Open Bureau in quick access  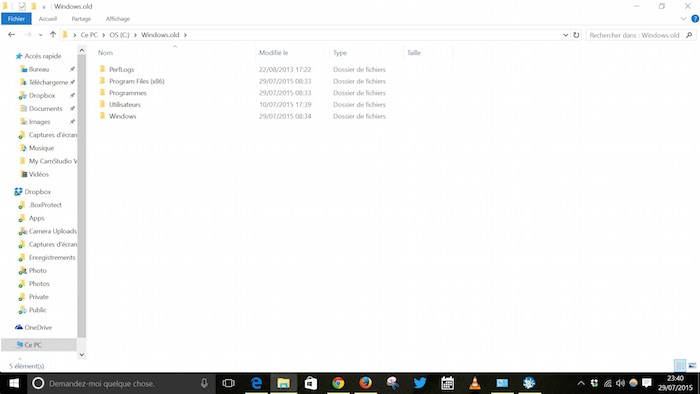click(x=39, y=69)
